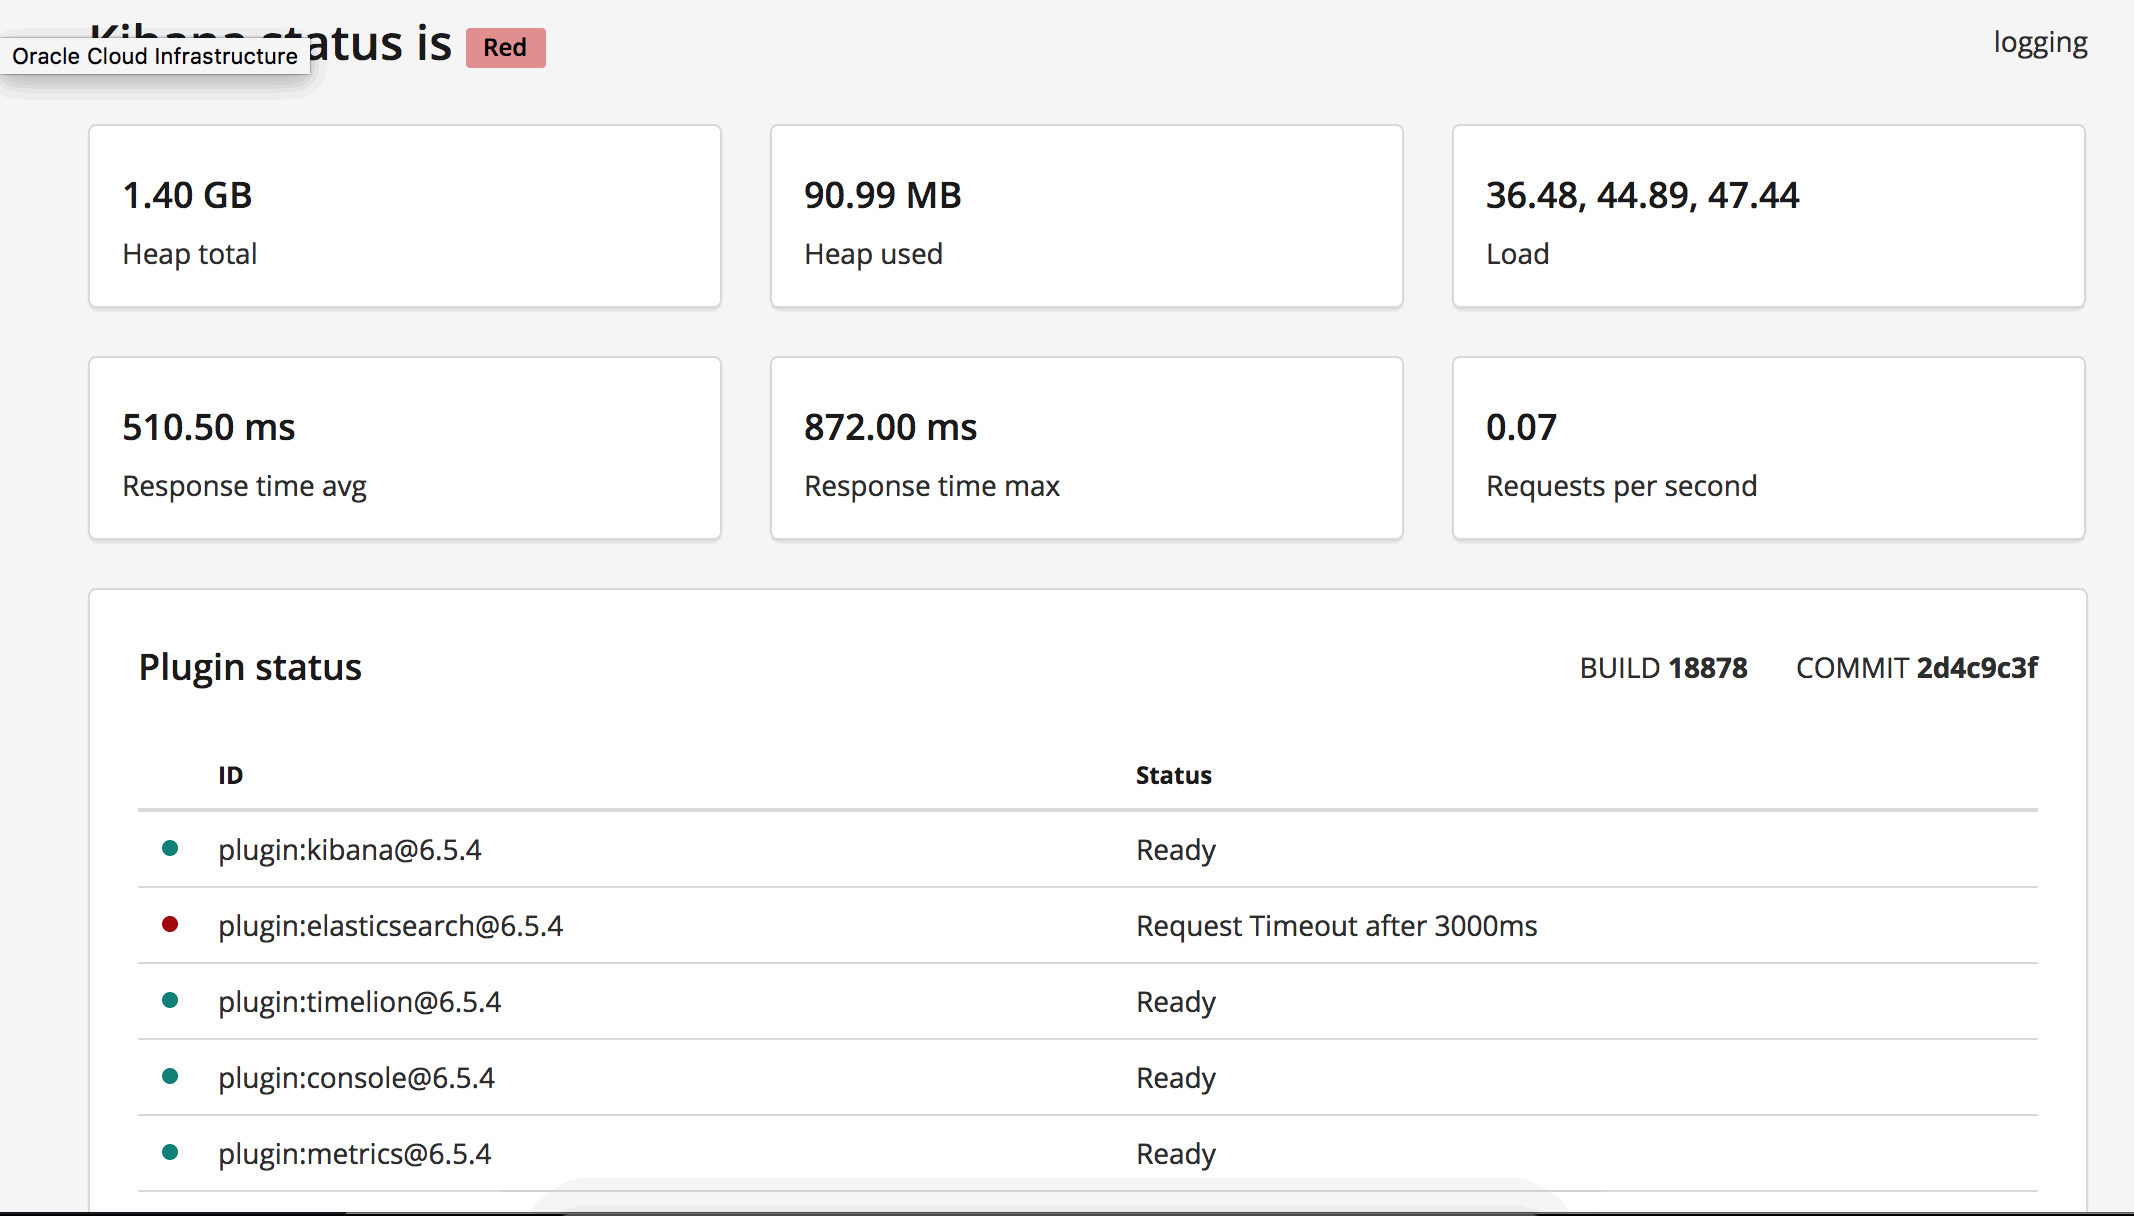This screenshot has height=1216, width=2134.
Task: Click the green status dot beside plugin:console@6.5.4
Action: [172, 1076]
